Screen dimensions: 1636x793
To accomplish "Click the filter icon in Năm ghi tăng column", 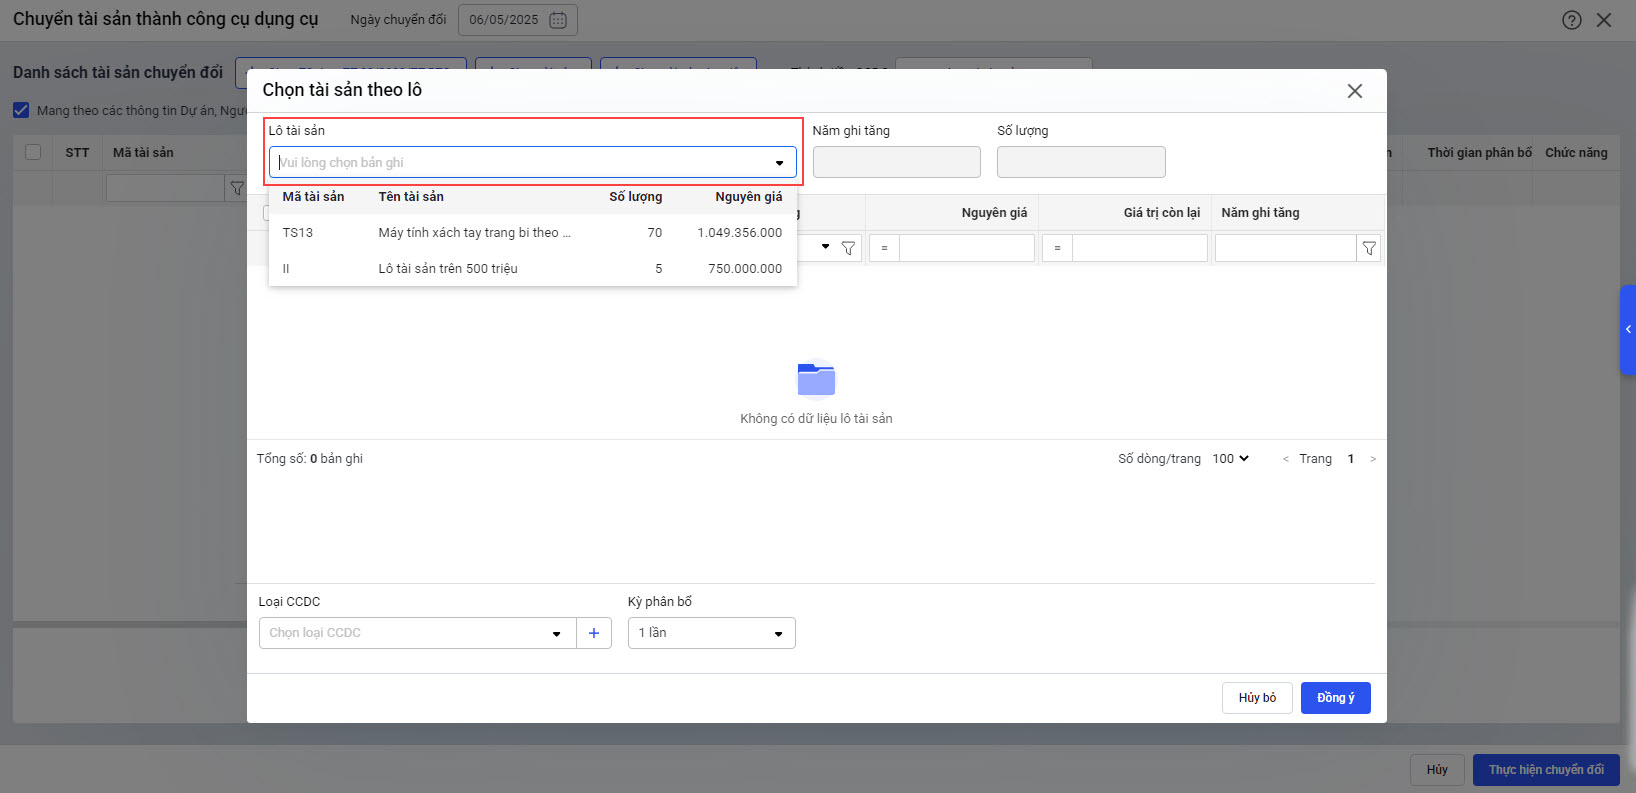I will click(x=1369, y=248).
